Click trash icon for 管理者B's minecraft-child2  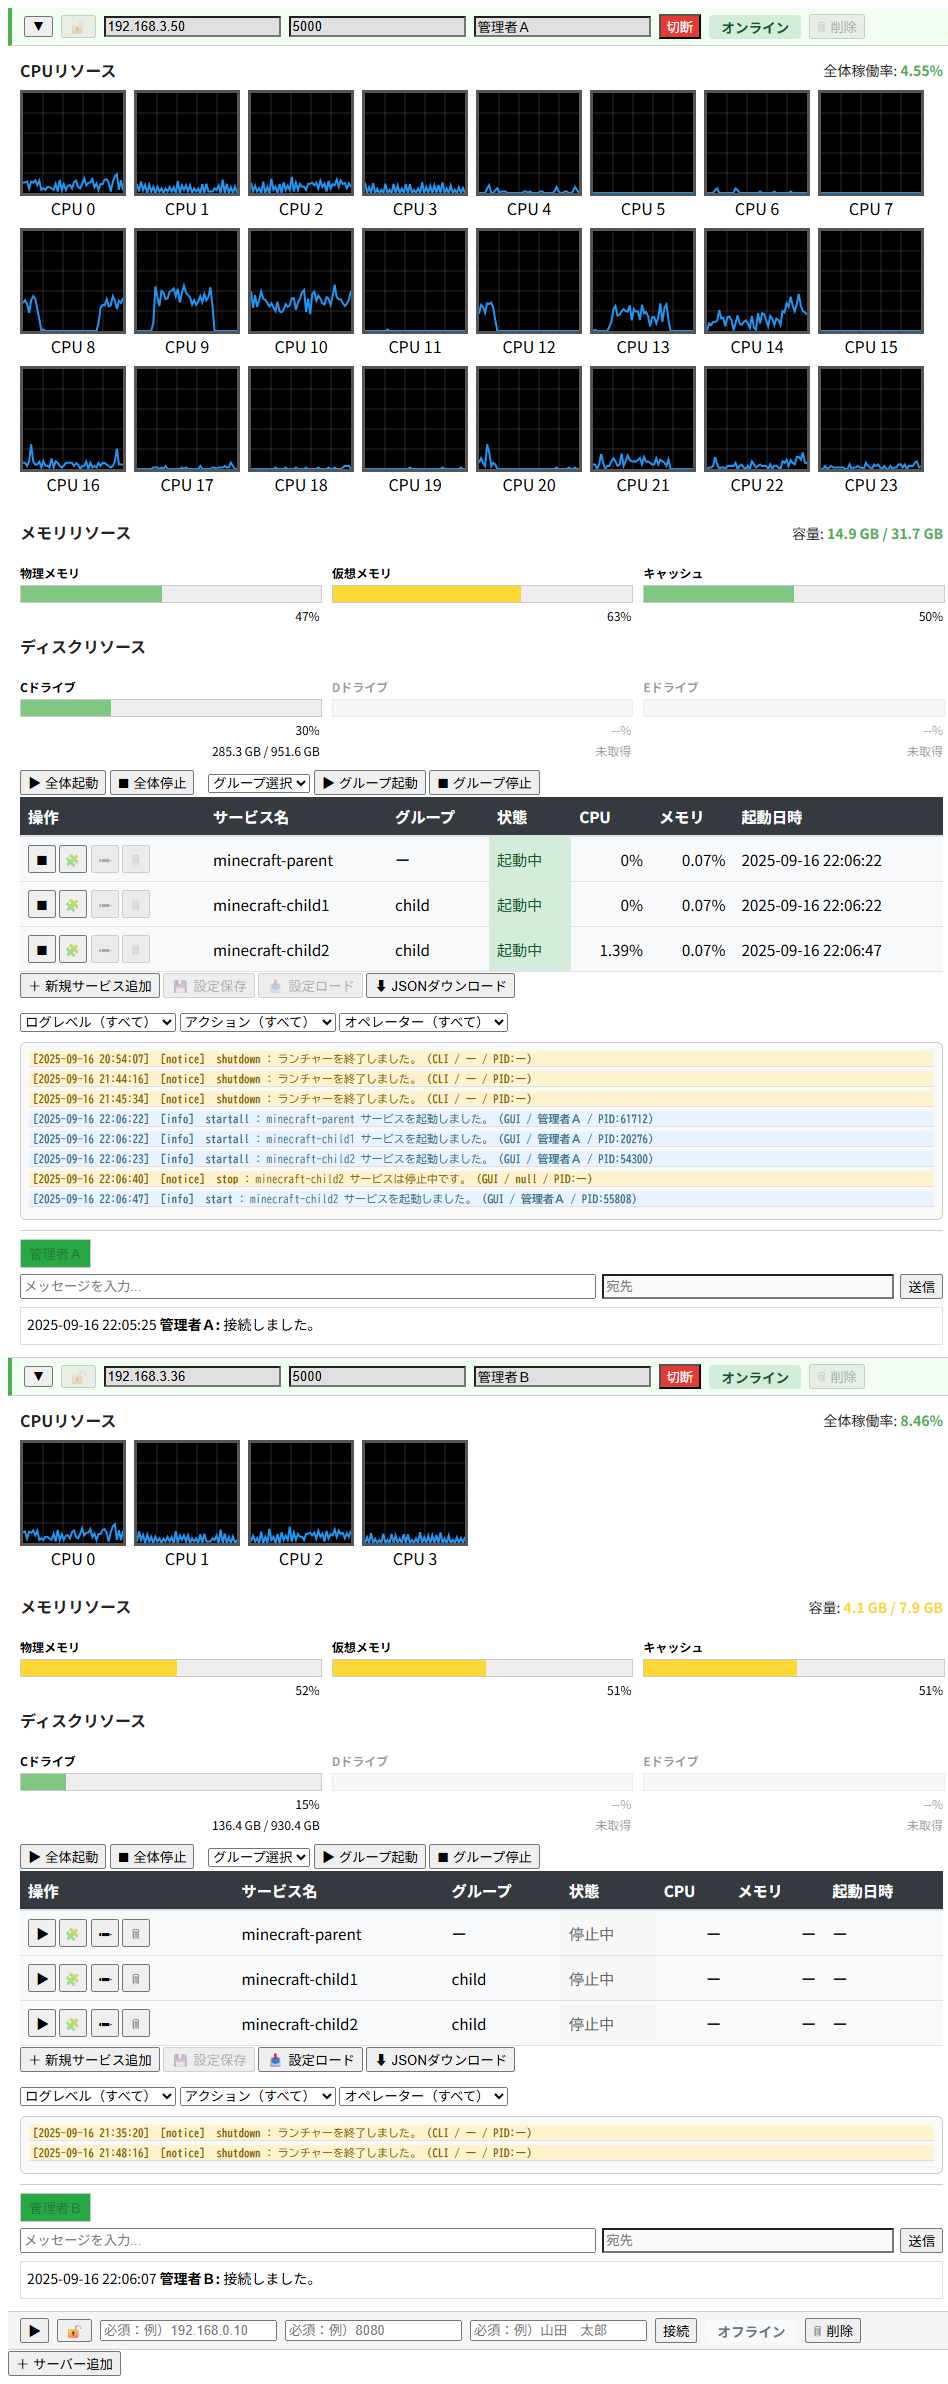click(x=136, y=2023)
